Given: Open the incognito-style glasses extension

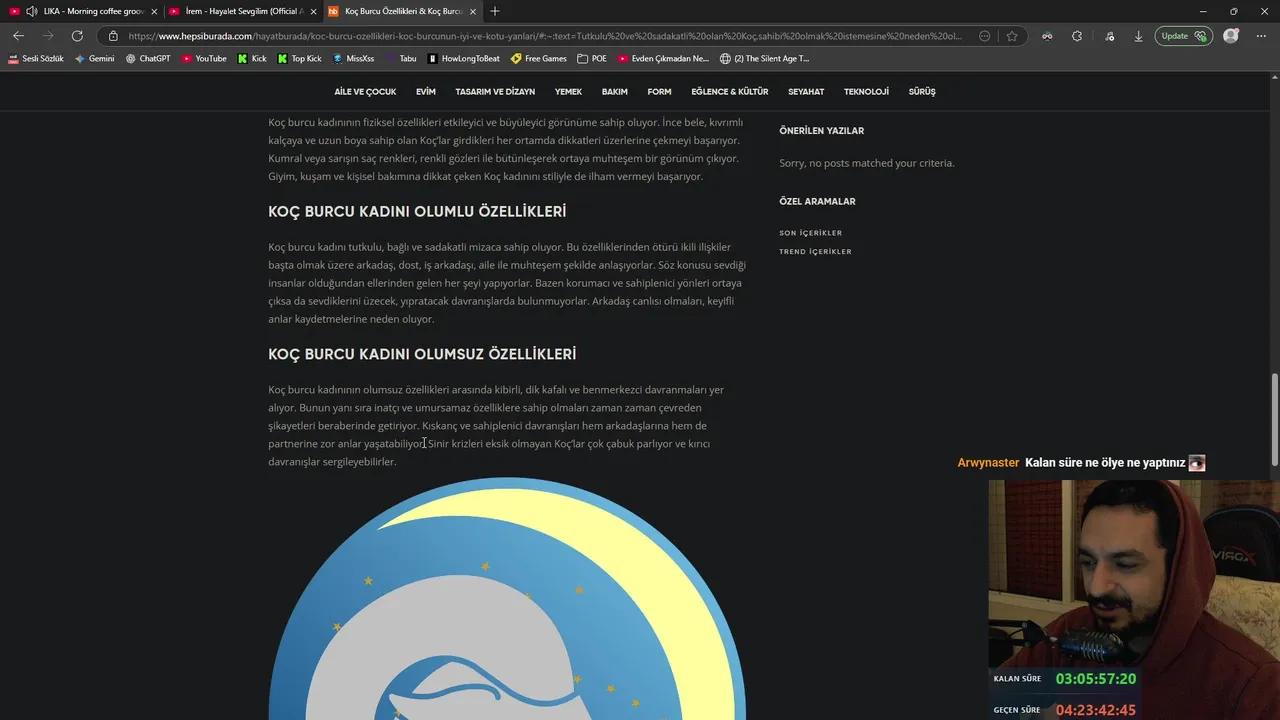Looking at the screenshot, I should (x=1047, y=36).
